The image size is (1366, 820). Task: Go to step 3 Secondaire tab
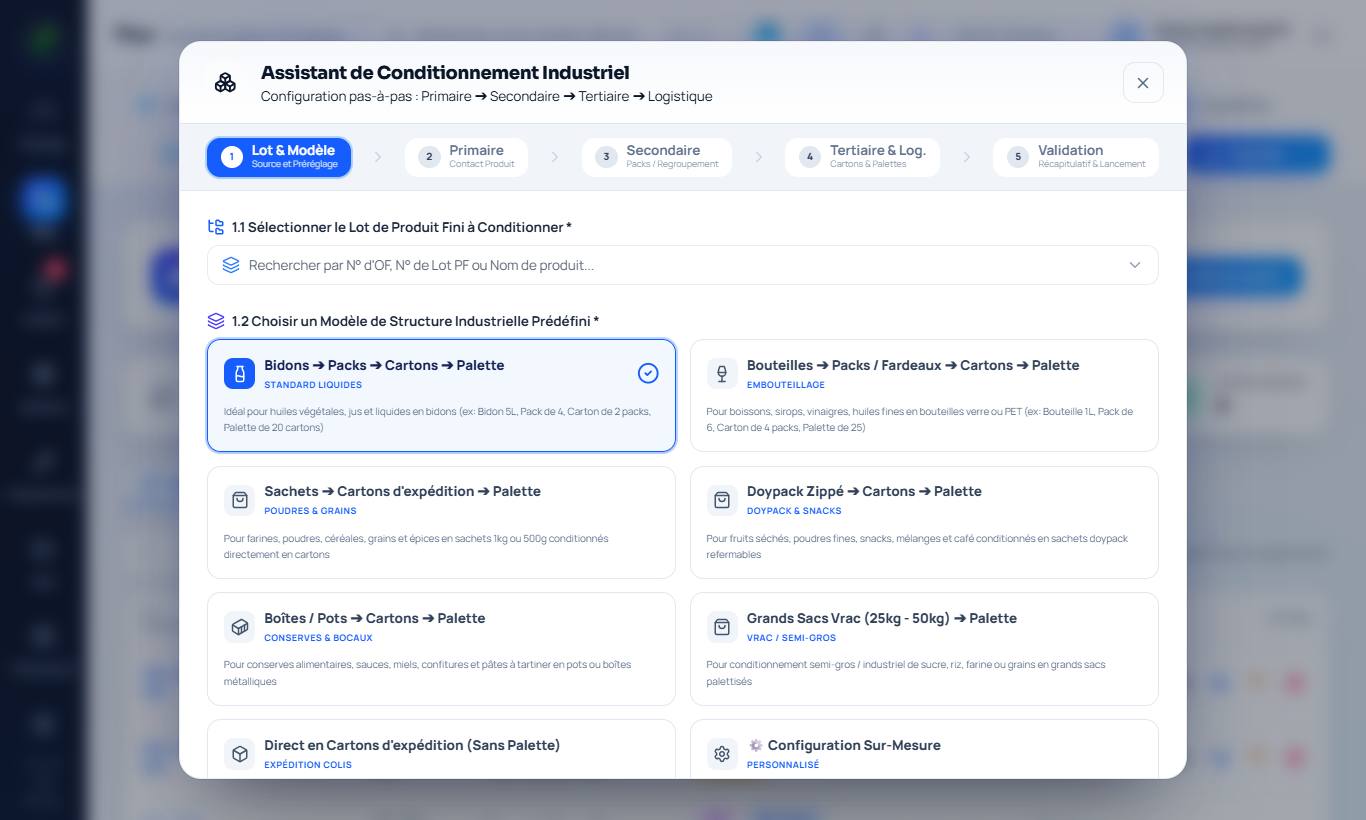(x=657, y=157)
